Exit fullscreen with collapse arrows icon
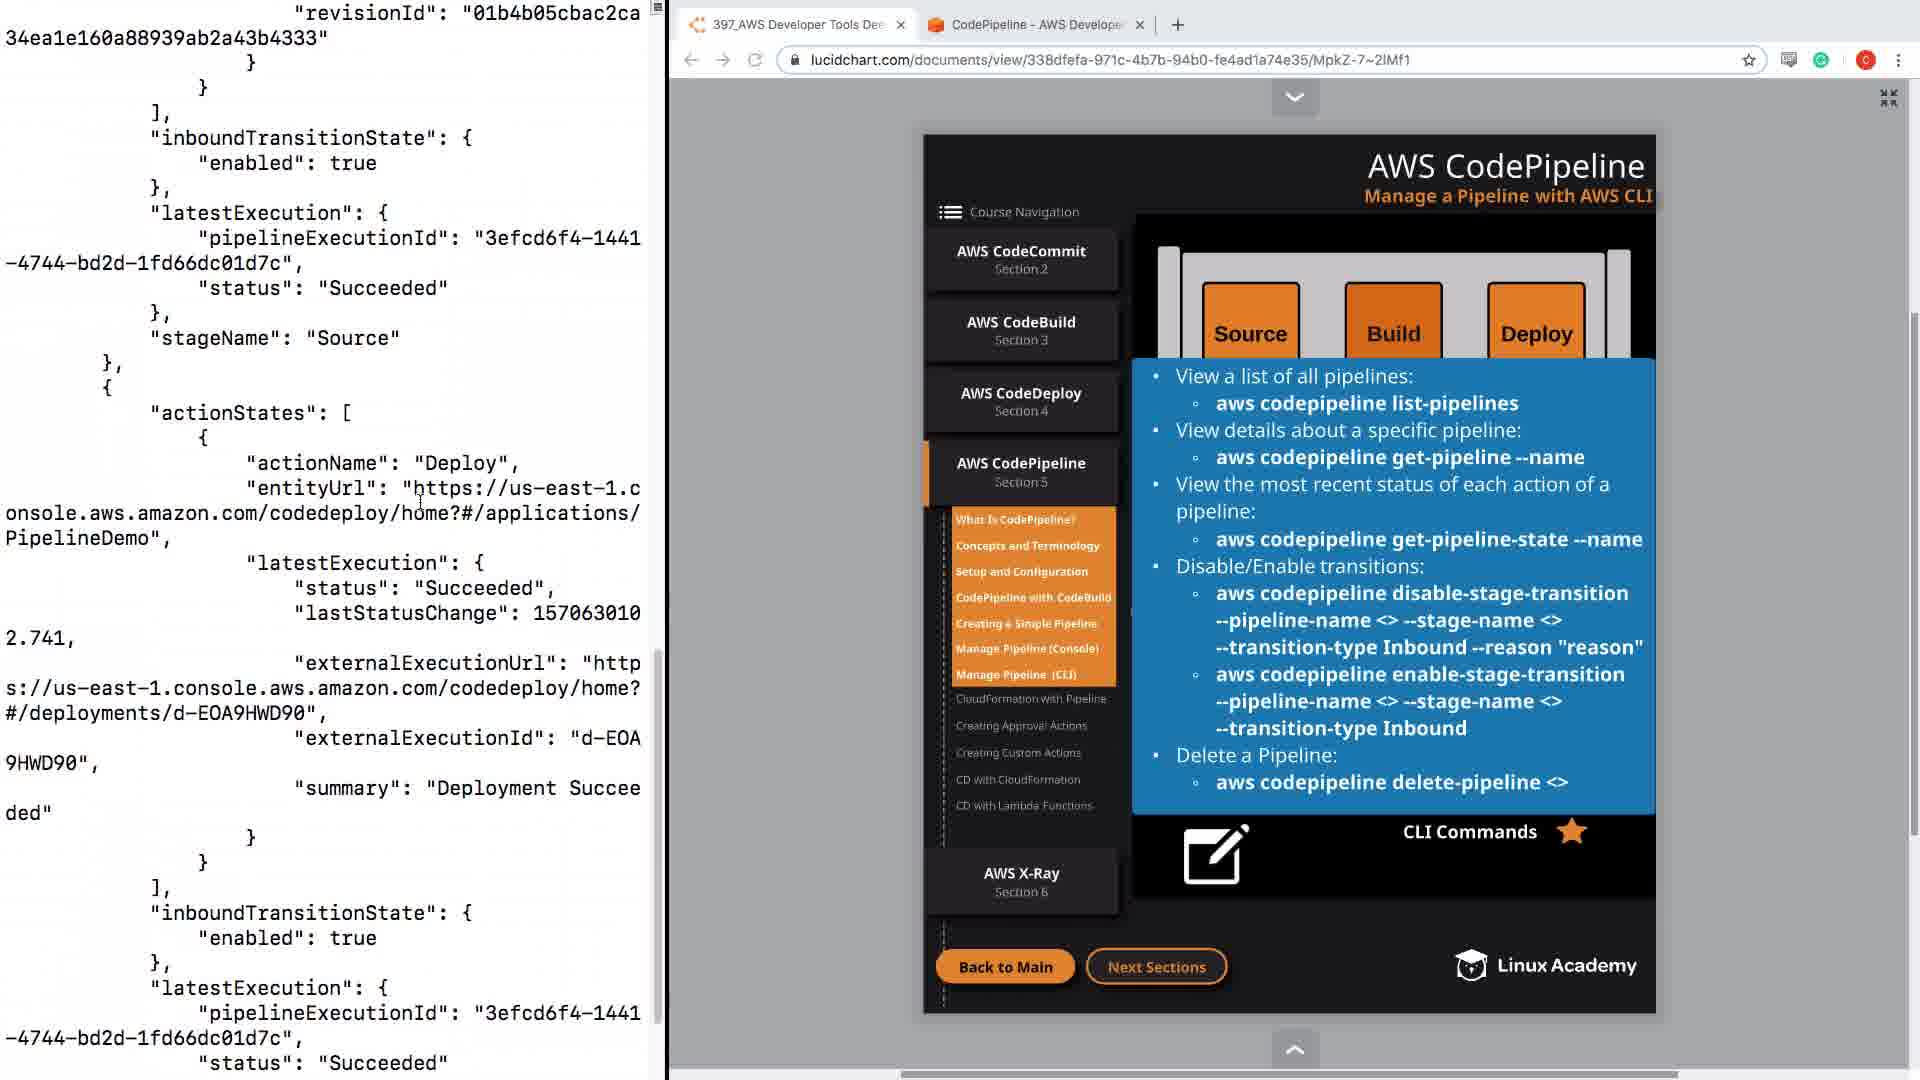The image size is (1920, 1080). click(x=1888, y=98)
